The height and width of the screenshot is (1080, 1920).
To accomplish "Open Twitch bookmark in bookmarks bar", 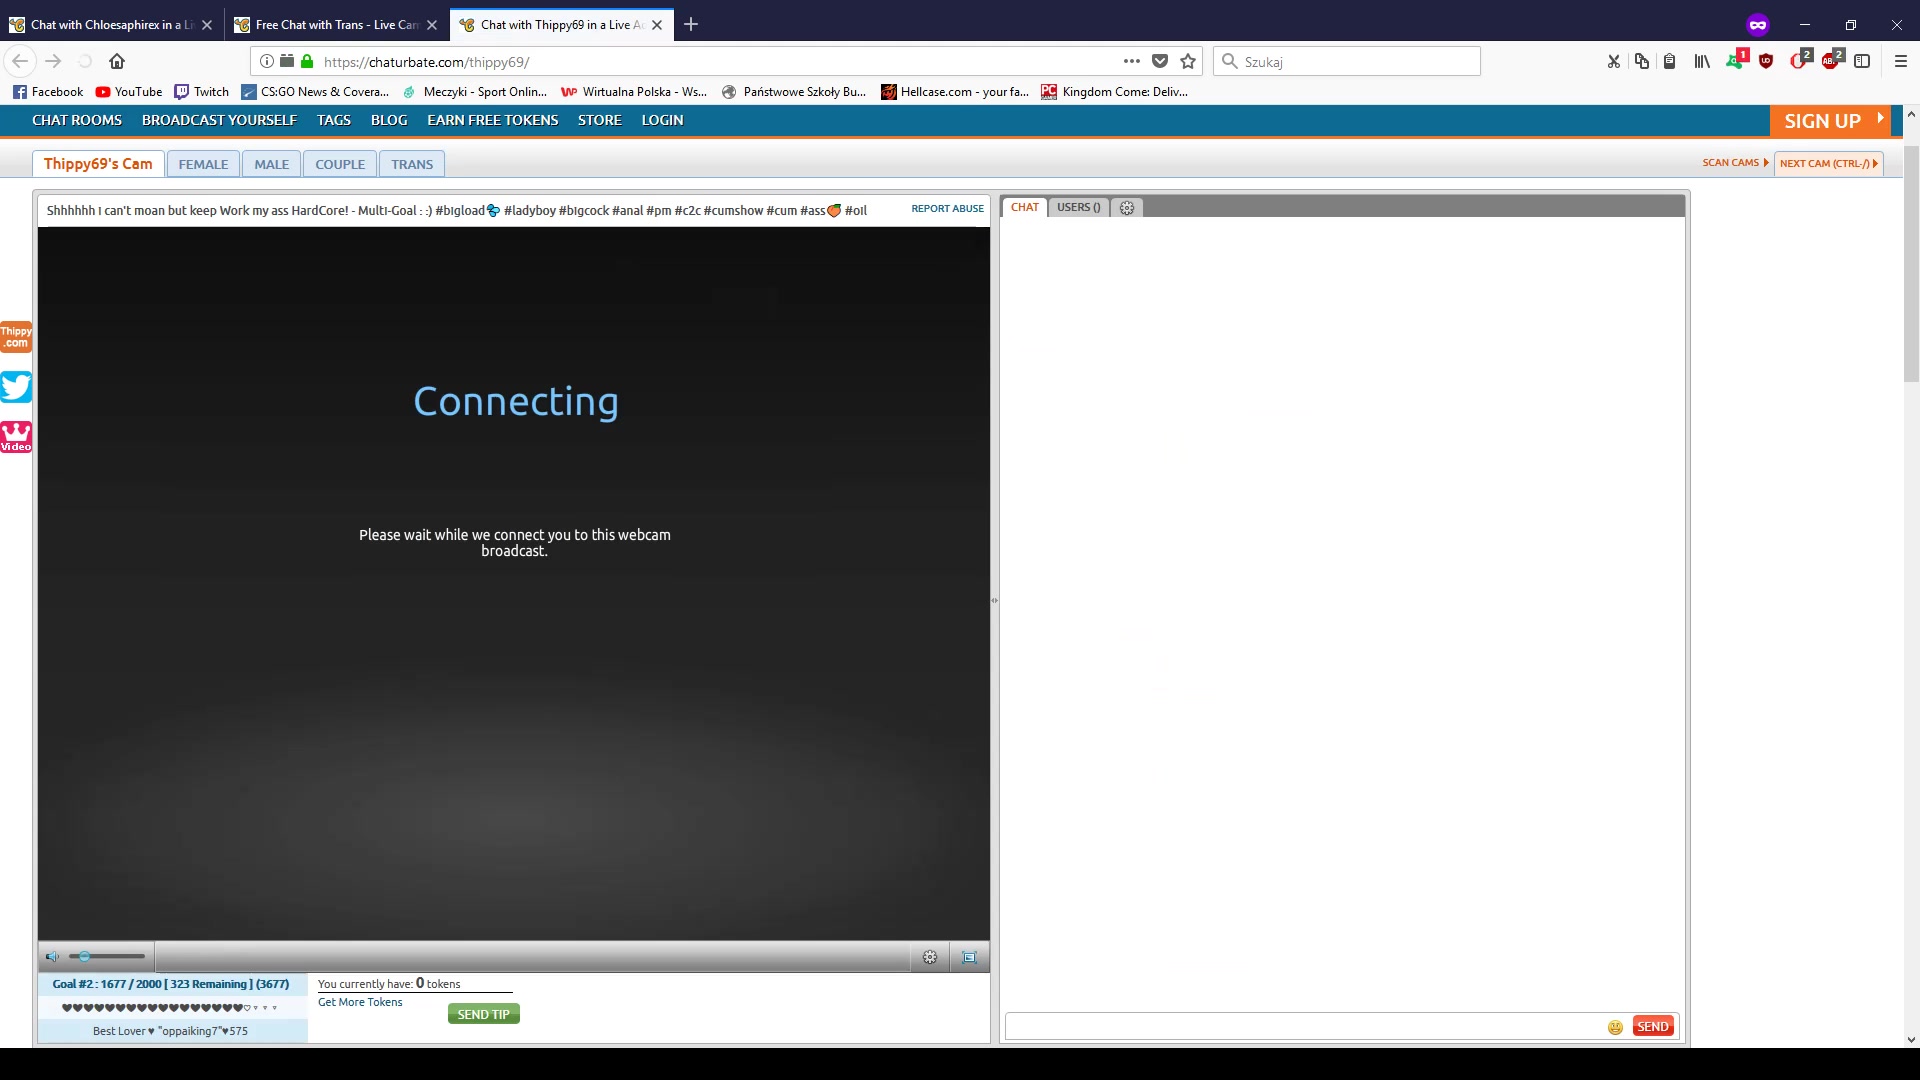I will (x=202, y=92).
